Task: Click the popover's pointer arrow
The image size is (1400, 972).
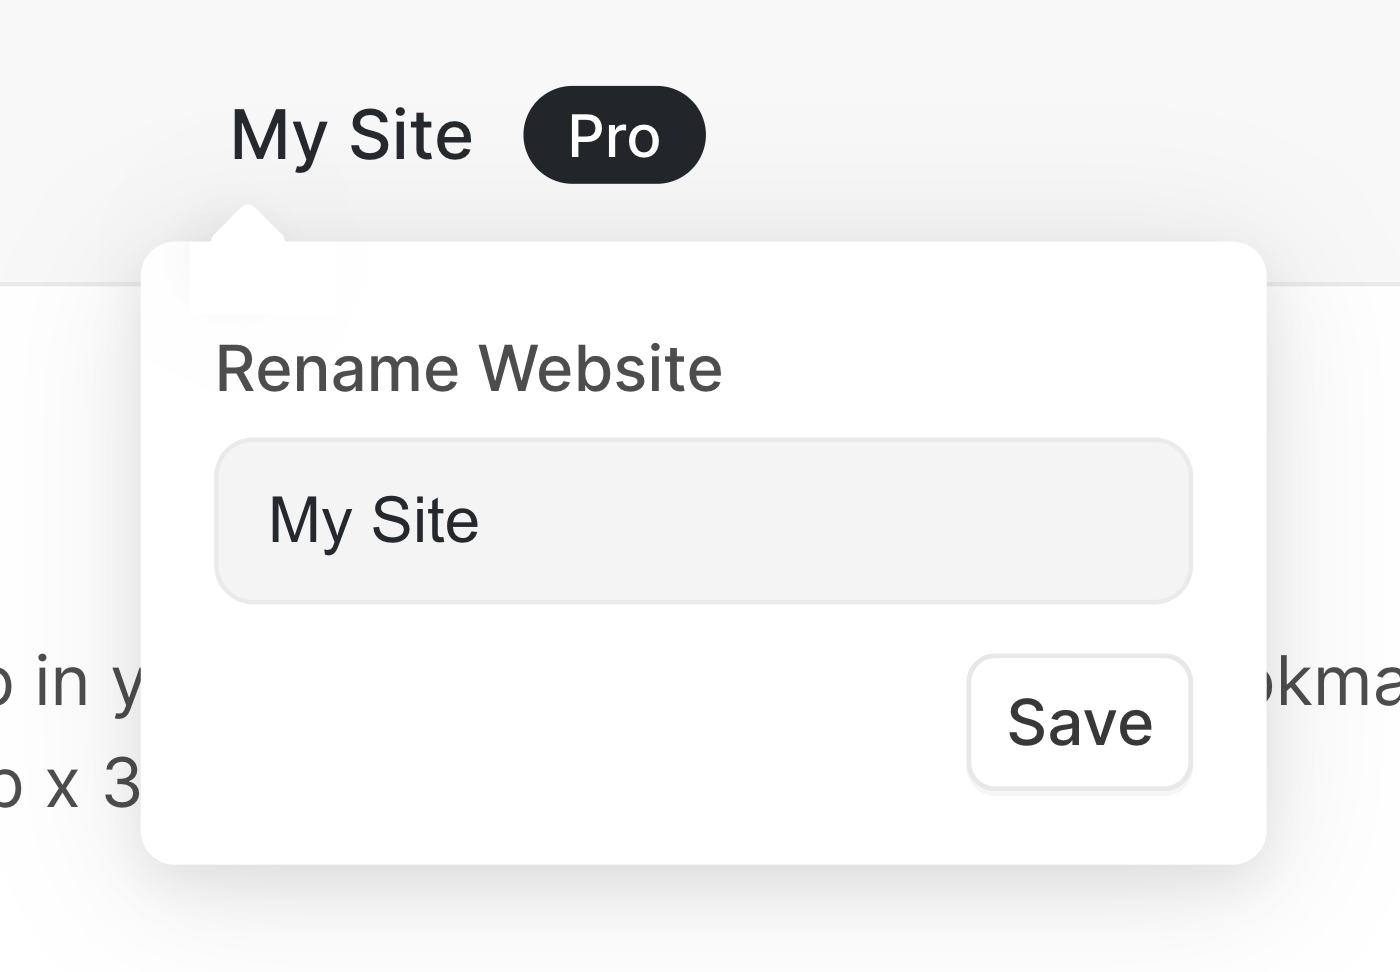Action: (x=247, y=224)
